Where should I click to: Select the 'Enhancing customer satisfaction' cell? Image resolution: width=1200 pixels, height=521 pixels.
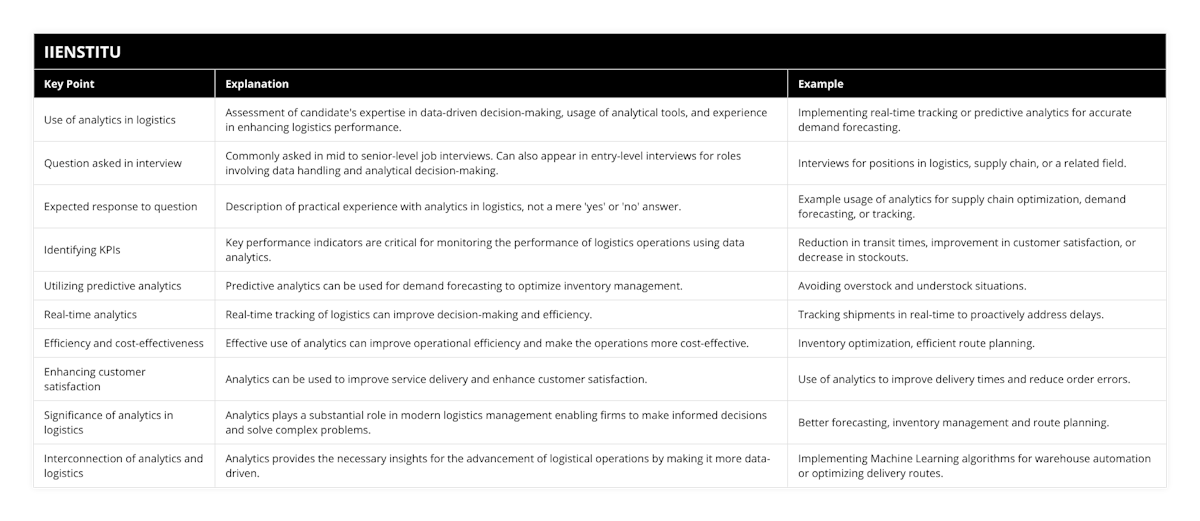tap(95, 379)
